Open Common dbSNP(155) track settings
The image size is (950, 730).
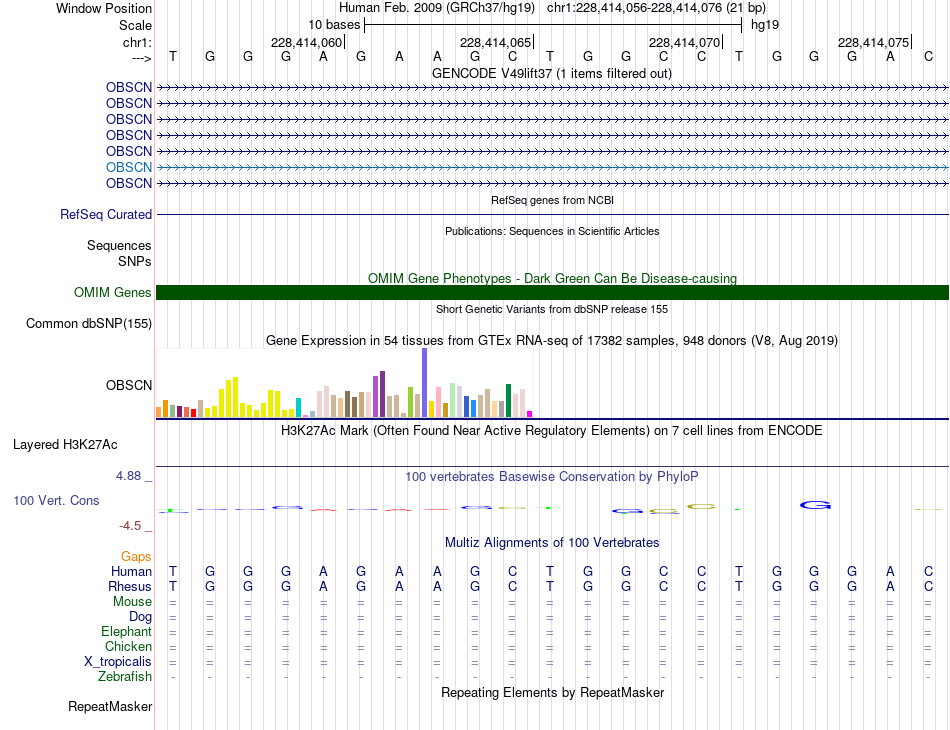[88, 324]
